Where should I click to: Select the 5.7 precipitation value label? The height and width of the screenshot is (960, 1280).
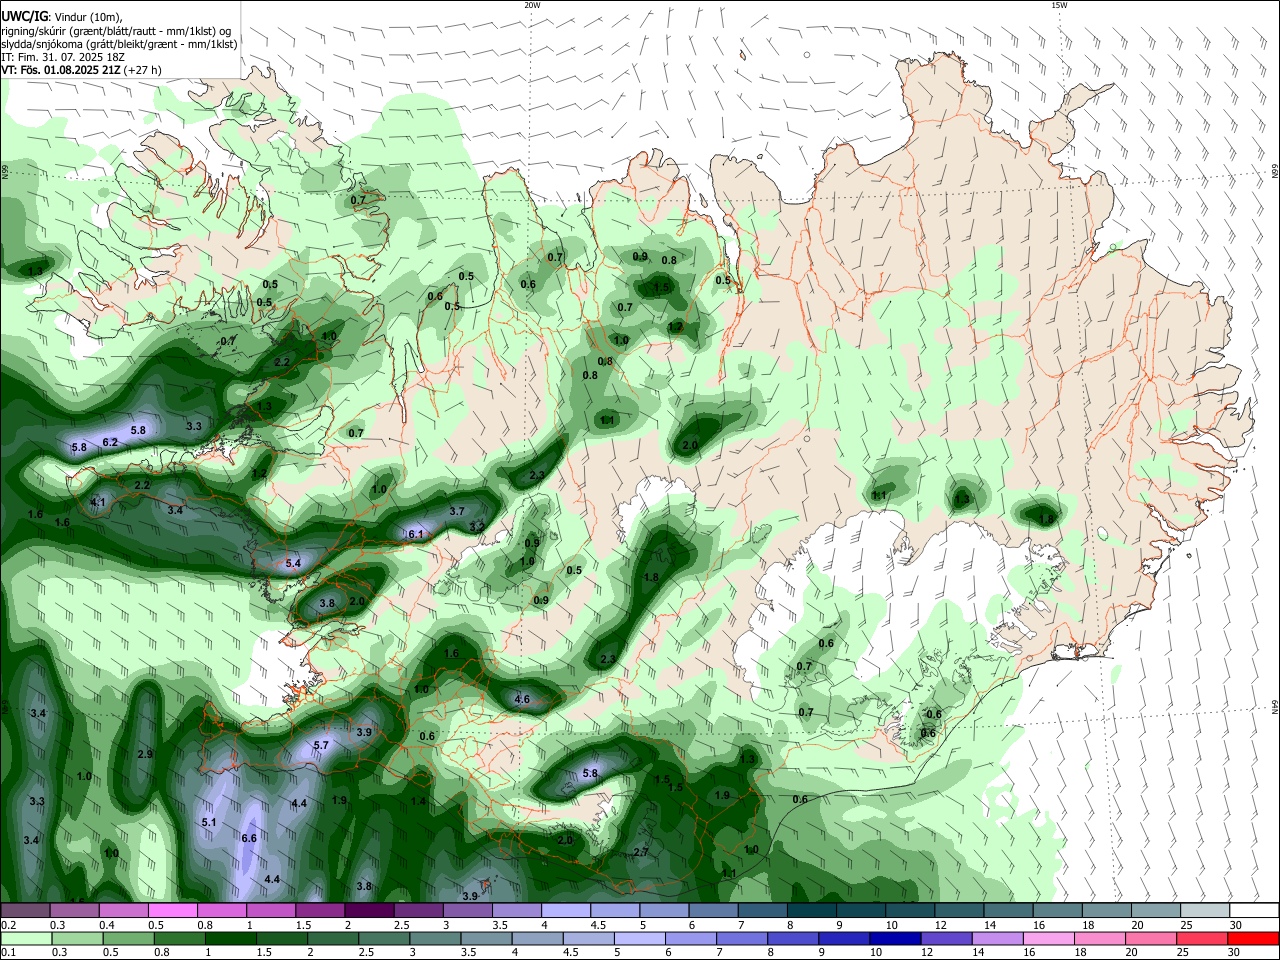321,745
